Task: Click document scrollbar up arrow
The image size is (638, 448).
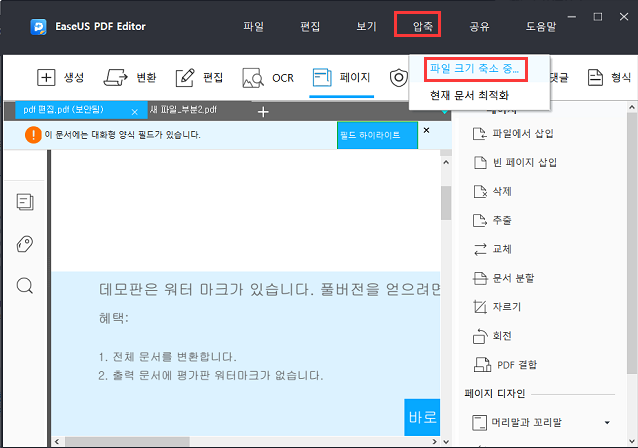Action: point(446,162)
